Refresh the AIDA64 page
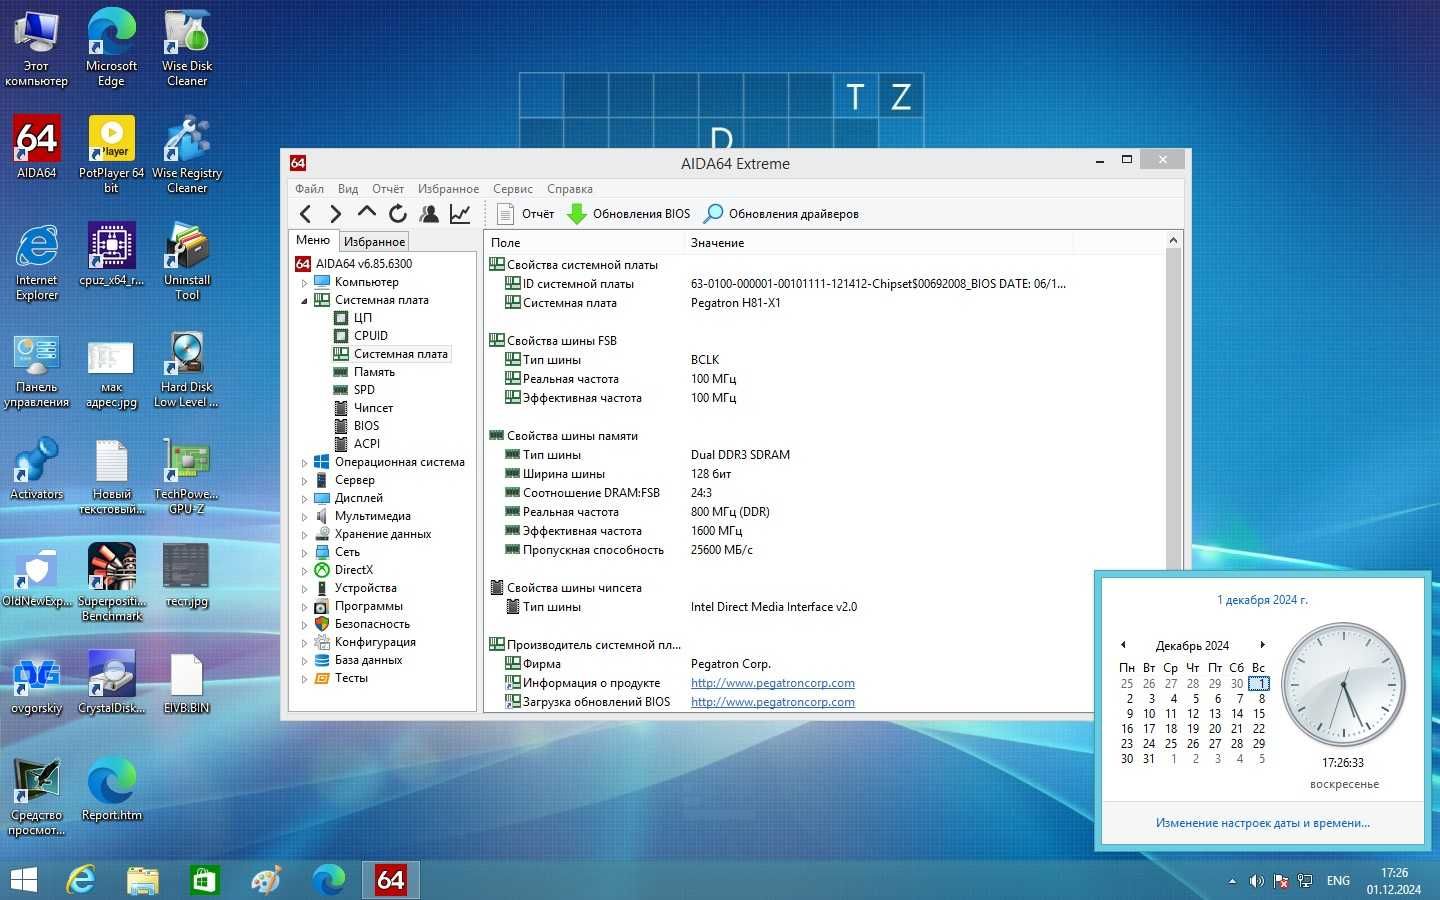1440x900 pixels. click(397, 213)
